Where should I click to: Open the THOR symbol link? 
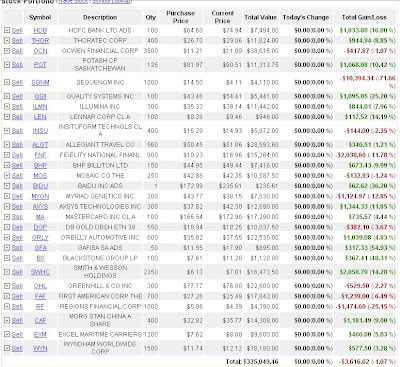tap(40, 41)
